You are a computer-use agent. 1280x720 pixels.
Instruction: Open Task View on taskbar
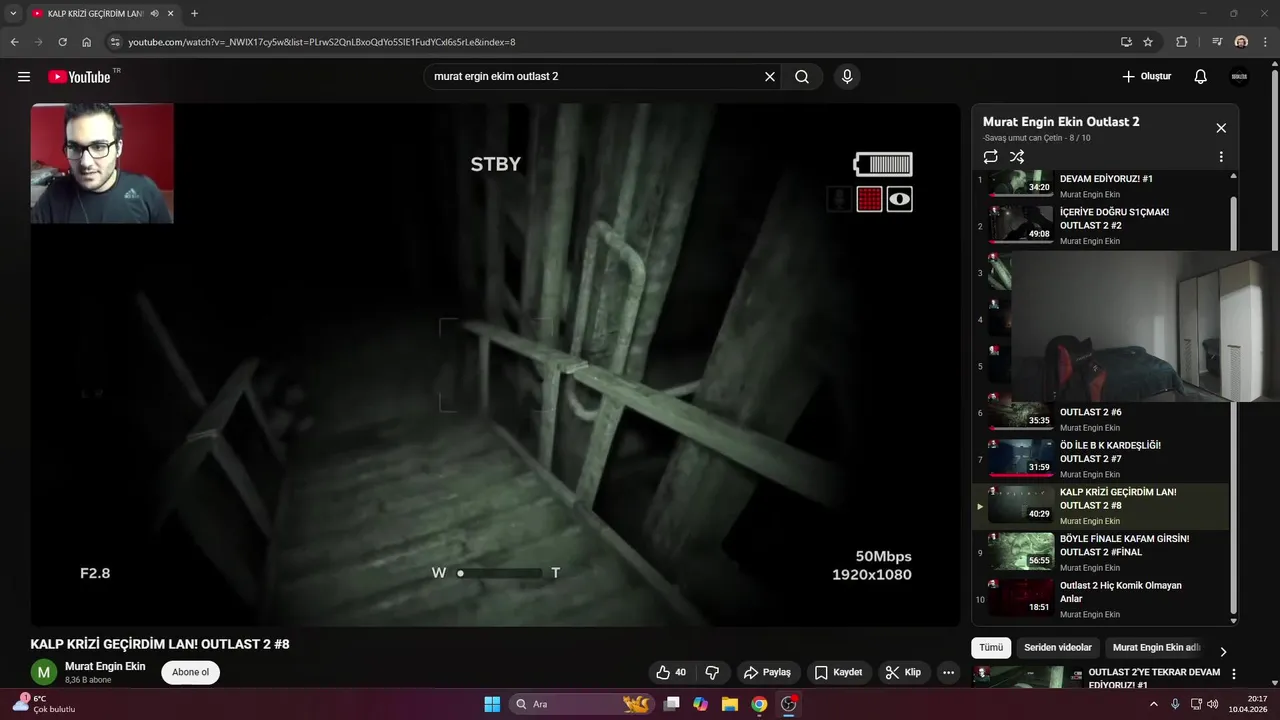pos(672,704)
